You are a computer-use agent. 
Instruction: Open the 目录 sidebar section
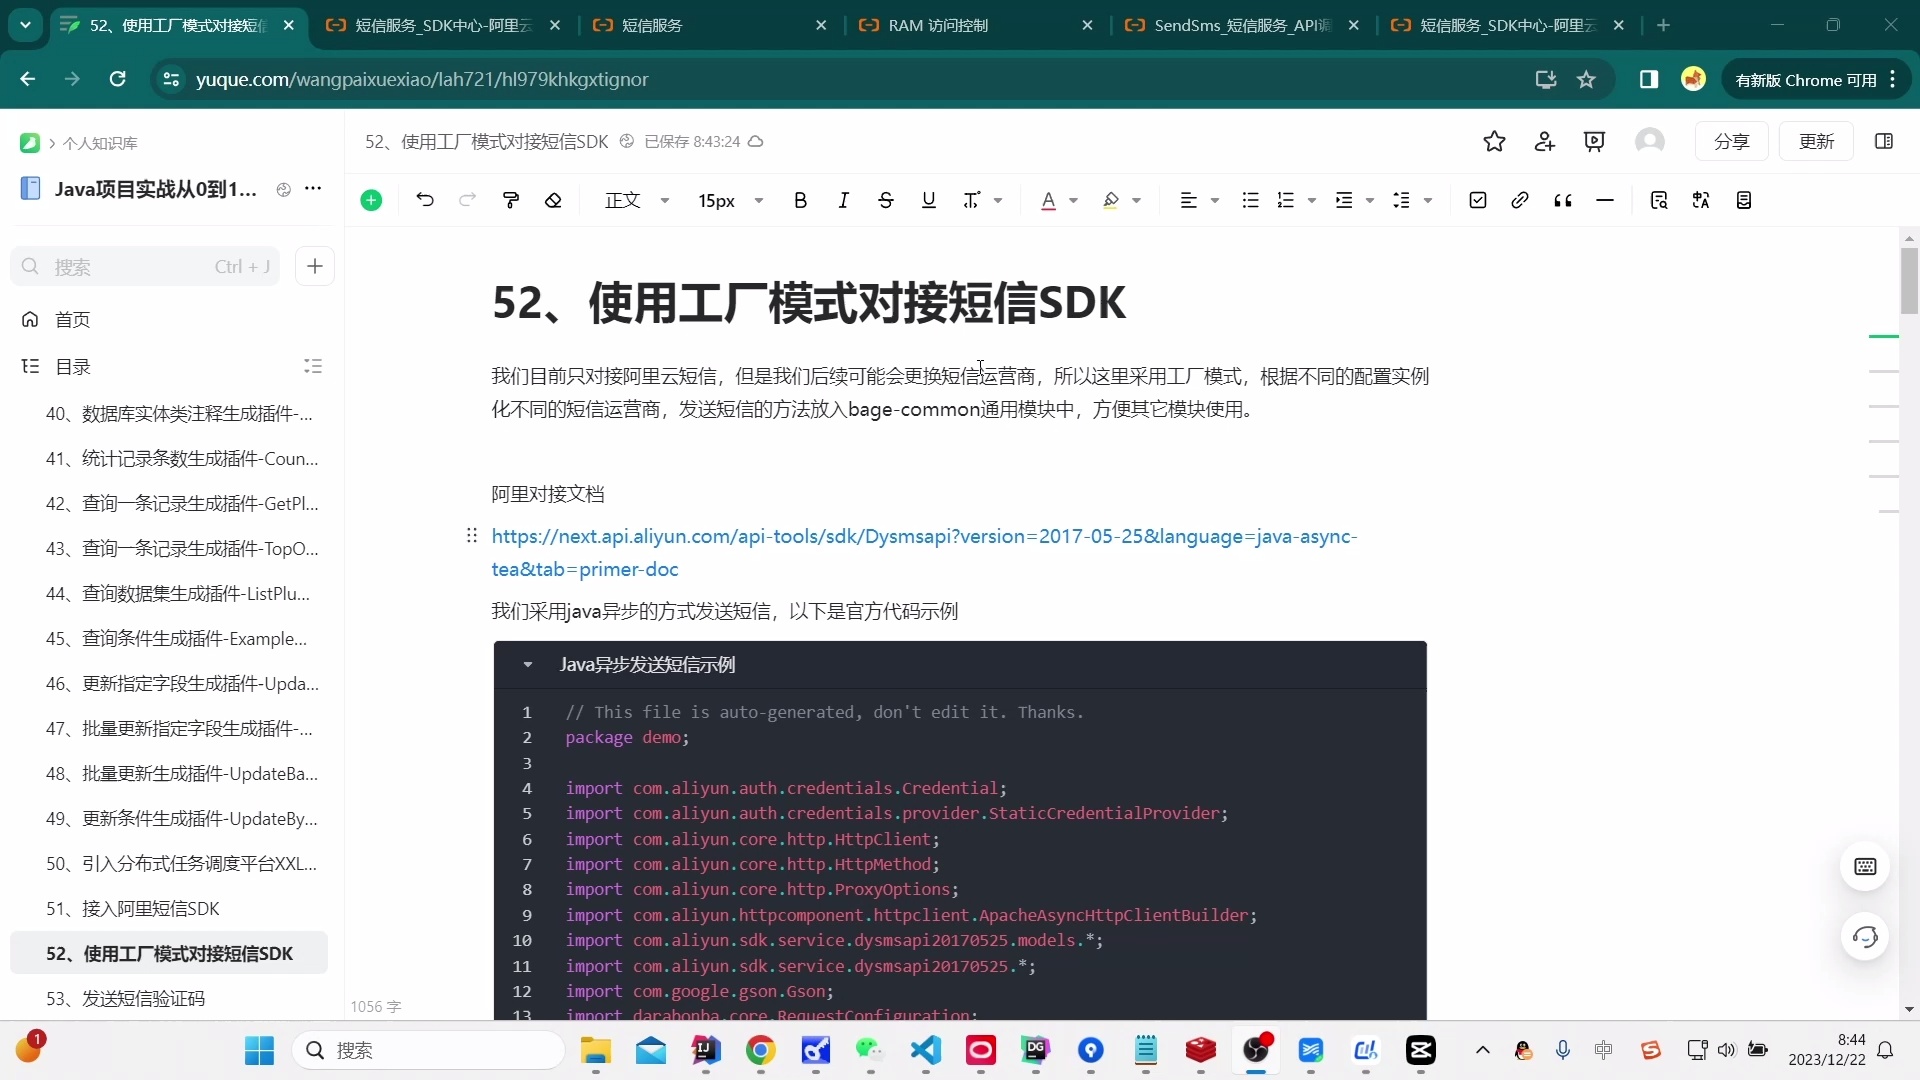[70, 366]
